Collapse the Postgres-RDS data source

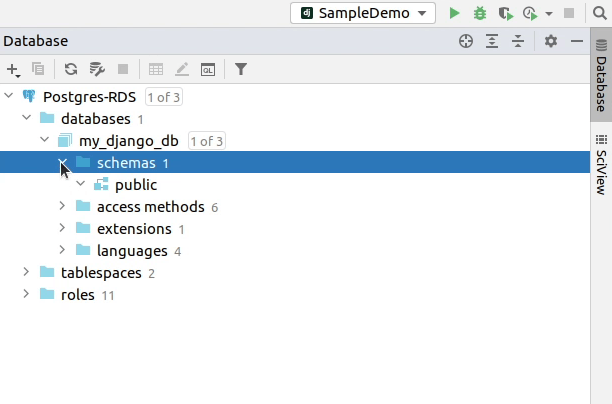click(x=9, y=97)
